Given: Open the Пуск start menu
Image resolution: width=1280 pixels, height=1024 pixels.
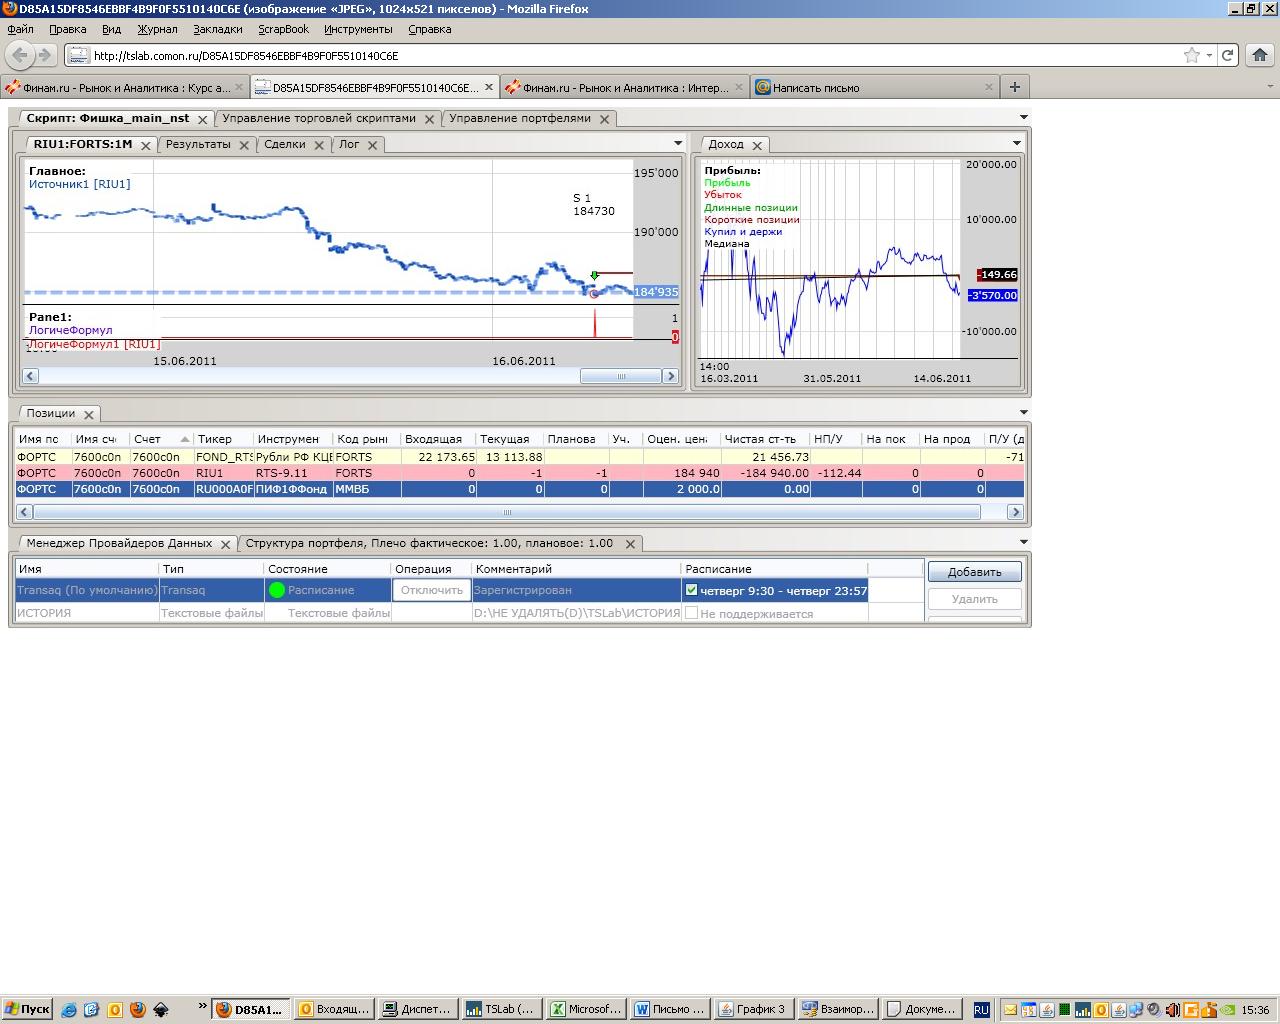Looking at the screenshot, I should click(27, 1009).
